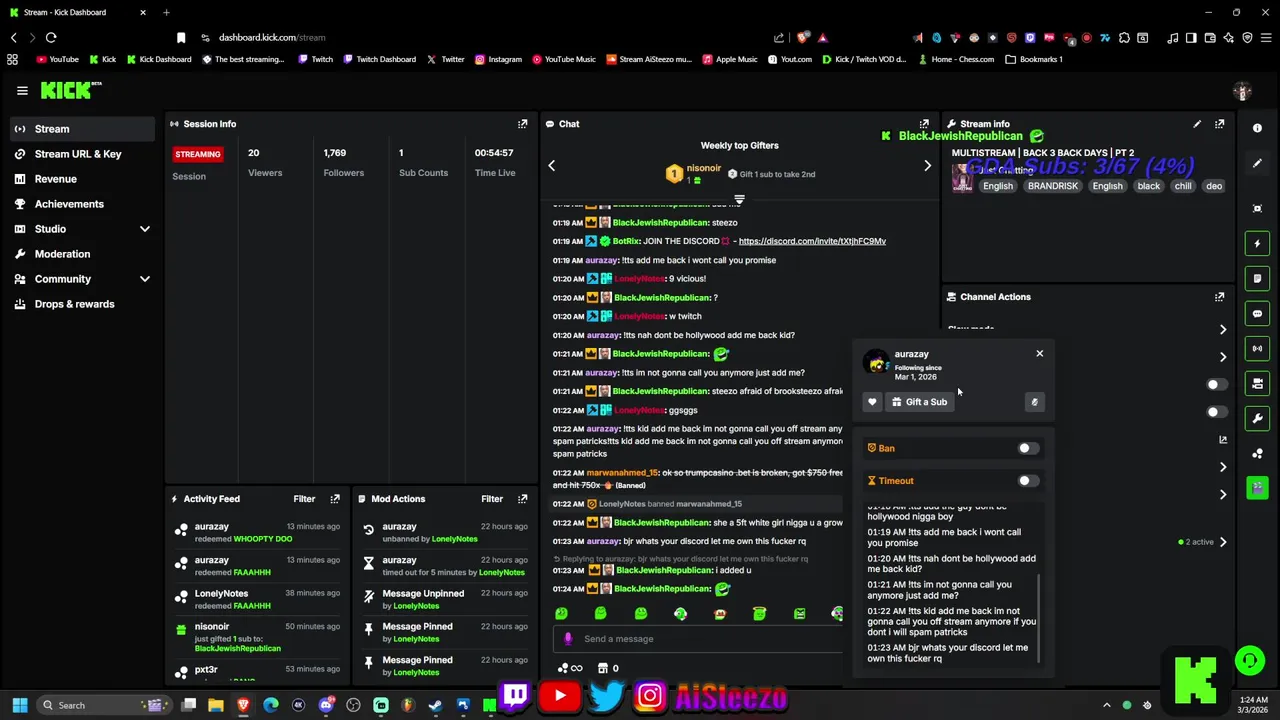Toggle the note panel icon in the right sidebar
Screen dimensions: 1280x720
1257,278
